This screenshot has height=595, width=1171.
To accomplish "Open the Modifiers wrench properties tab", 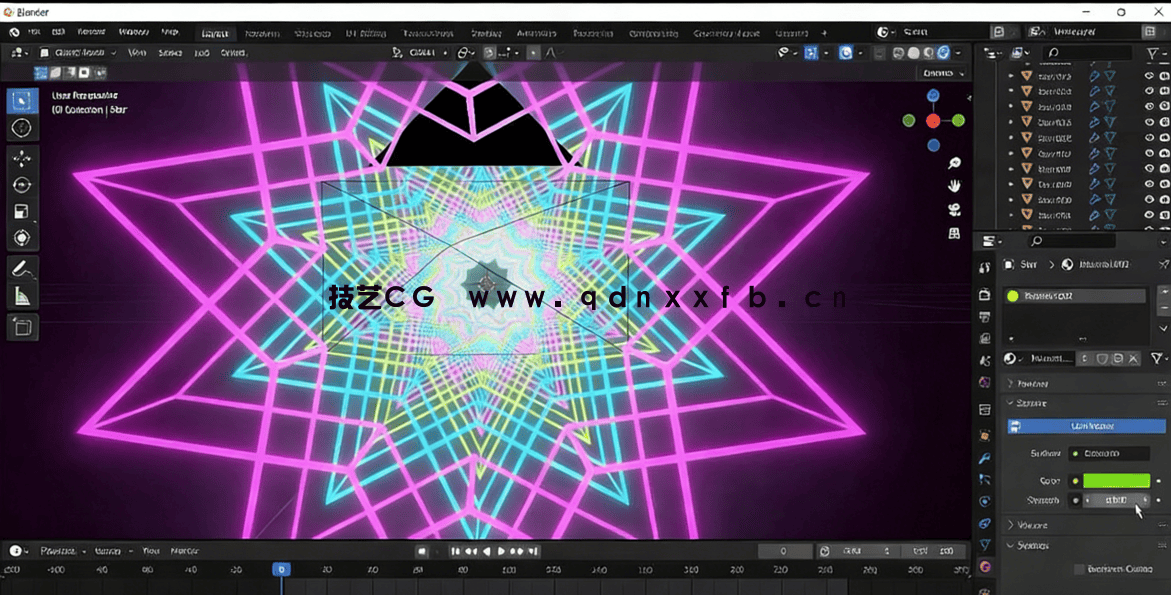I will pos(985,458).
